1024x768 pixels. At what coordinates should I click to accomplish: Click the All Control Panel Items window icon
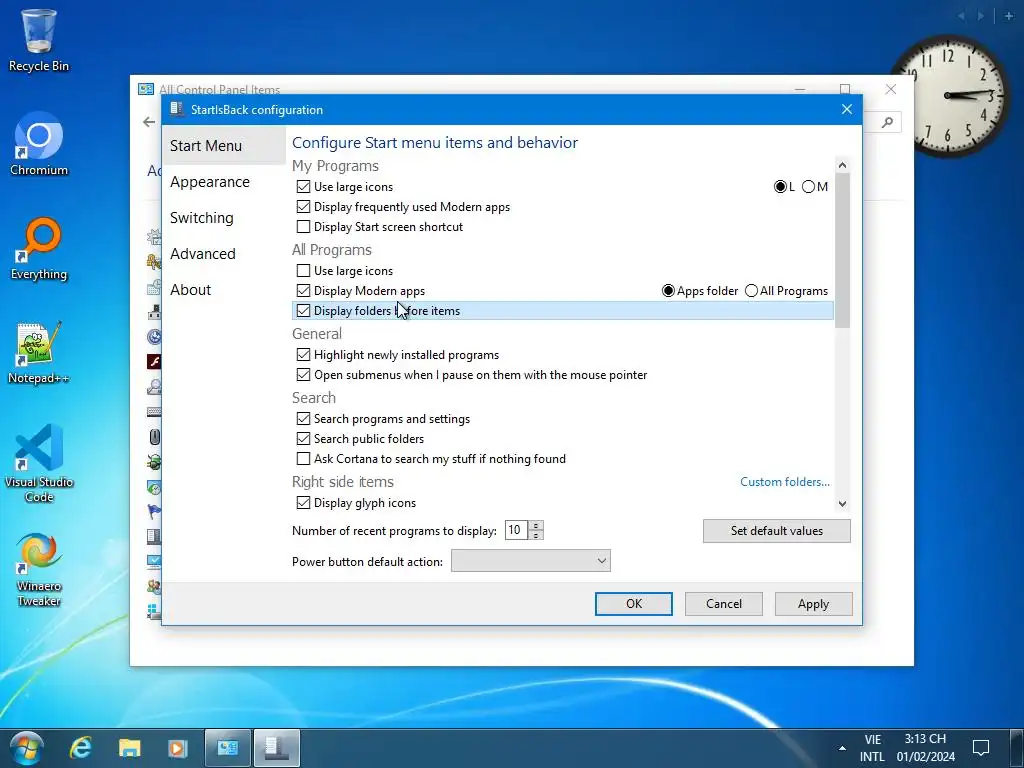coord(146,89)
